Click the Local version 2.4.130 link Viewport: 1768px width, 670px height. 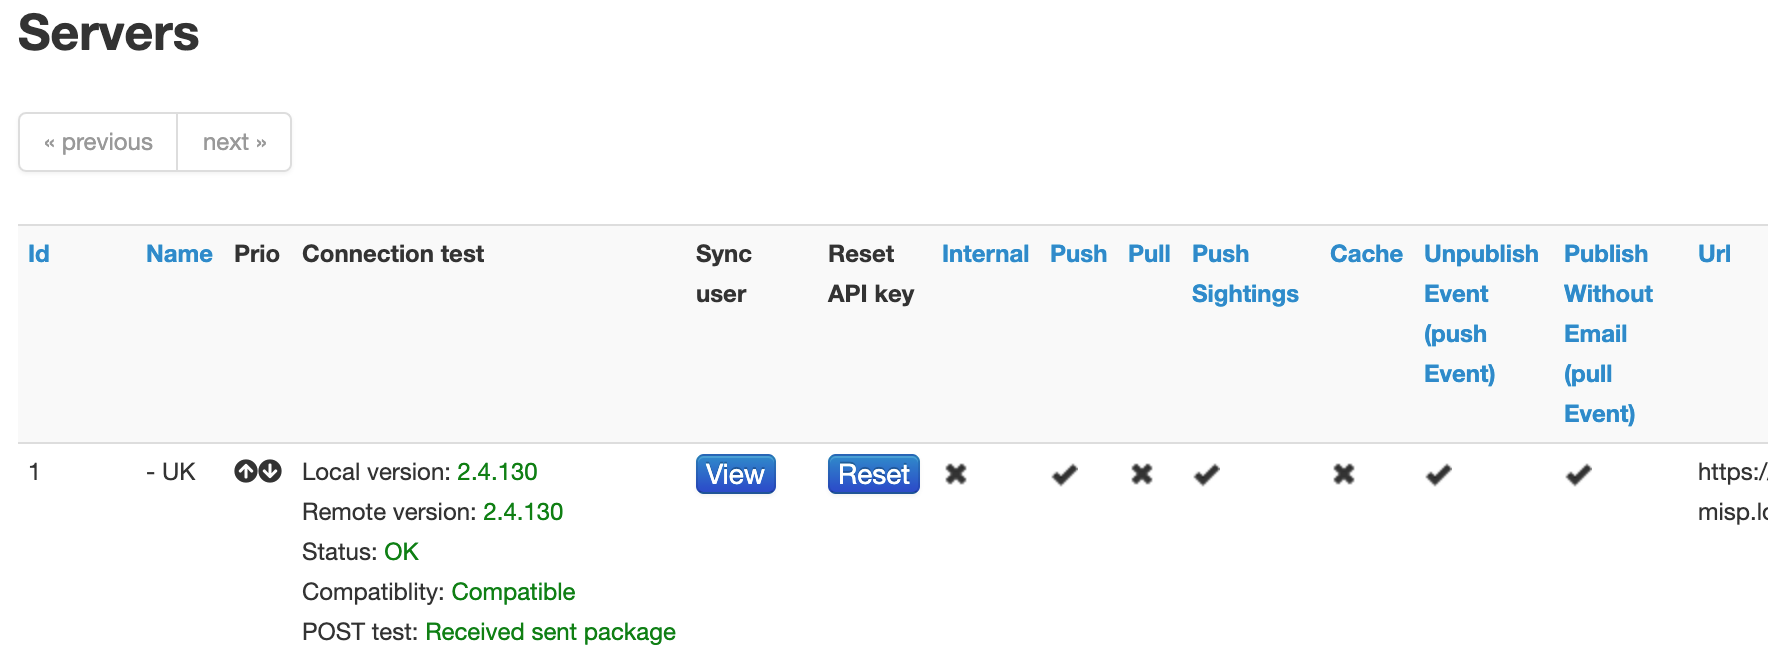click(x=497, y=471)
